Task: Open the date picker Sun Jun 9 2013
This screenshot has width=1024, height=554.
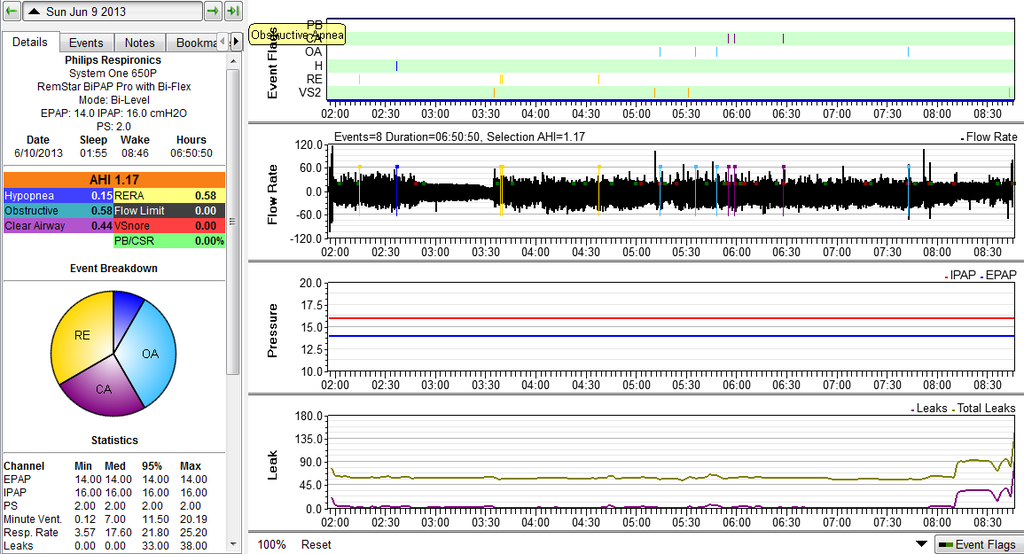Action: click(x=112, y=11)
